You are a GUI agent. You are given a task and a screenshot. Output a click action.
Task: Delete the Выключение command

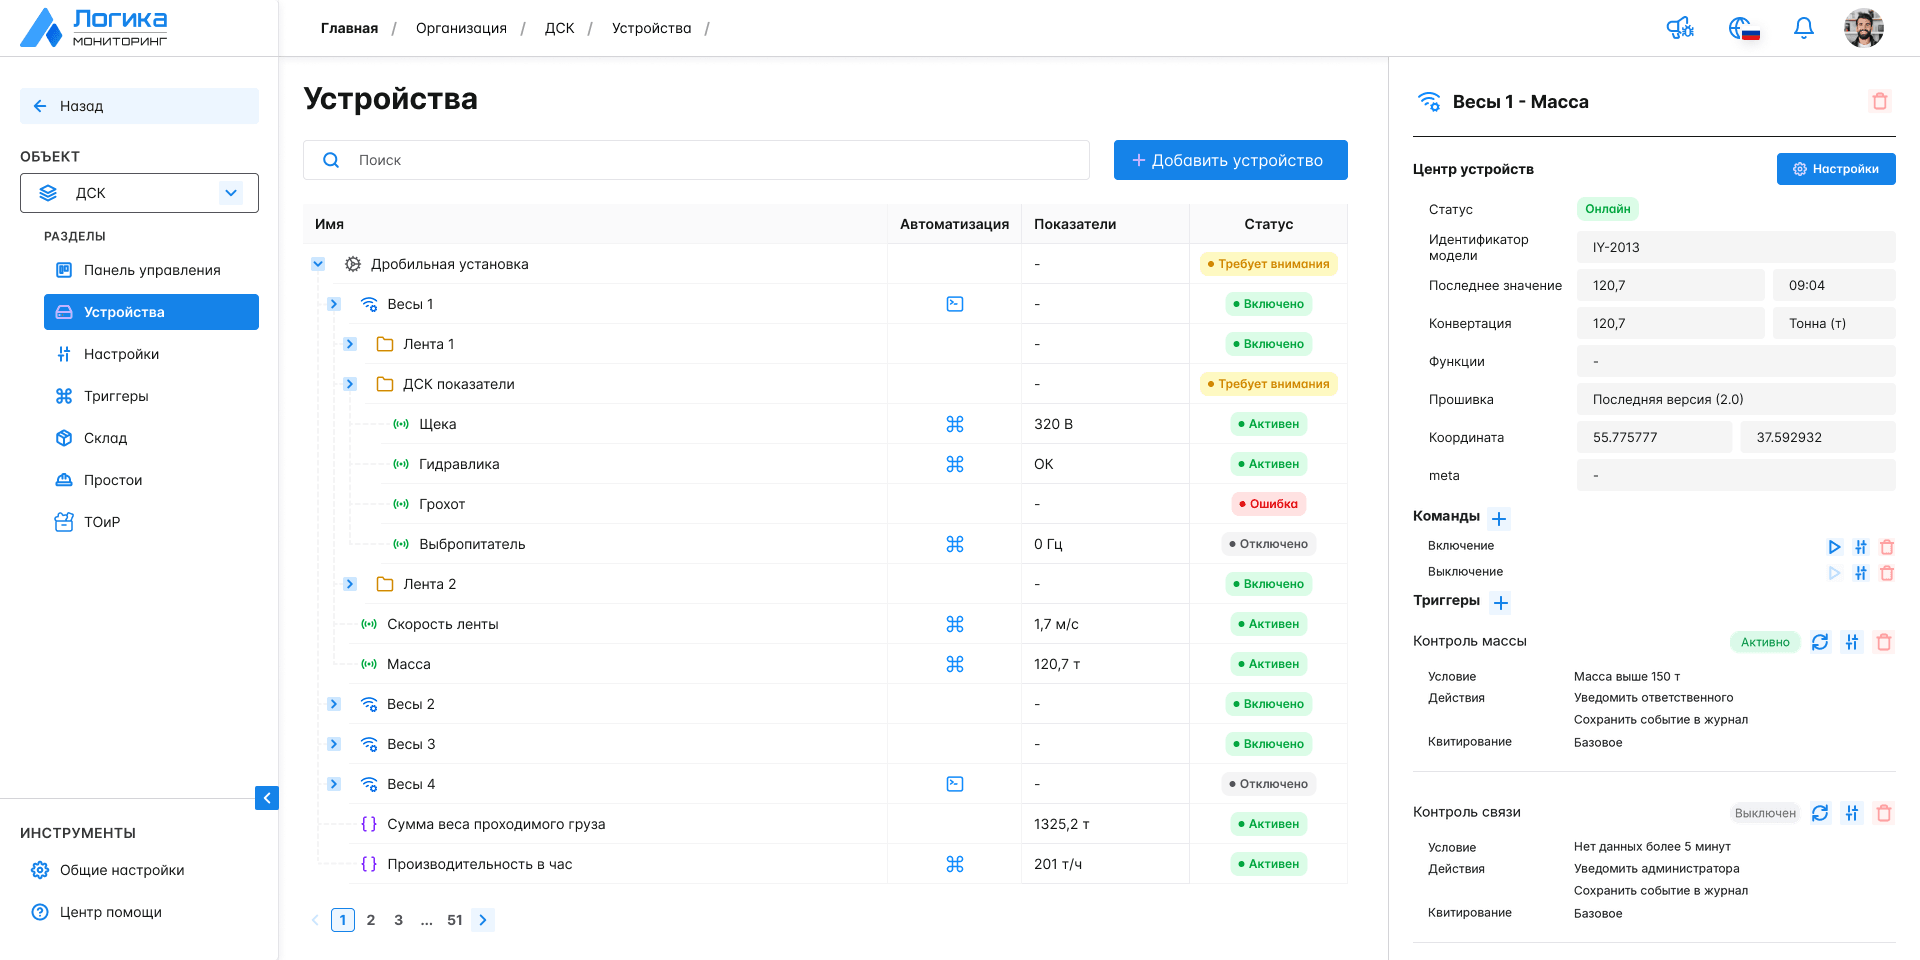pos(1887,573)
